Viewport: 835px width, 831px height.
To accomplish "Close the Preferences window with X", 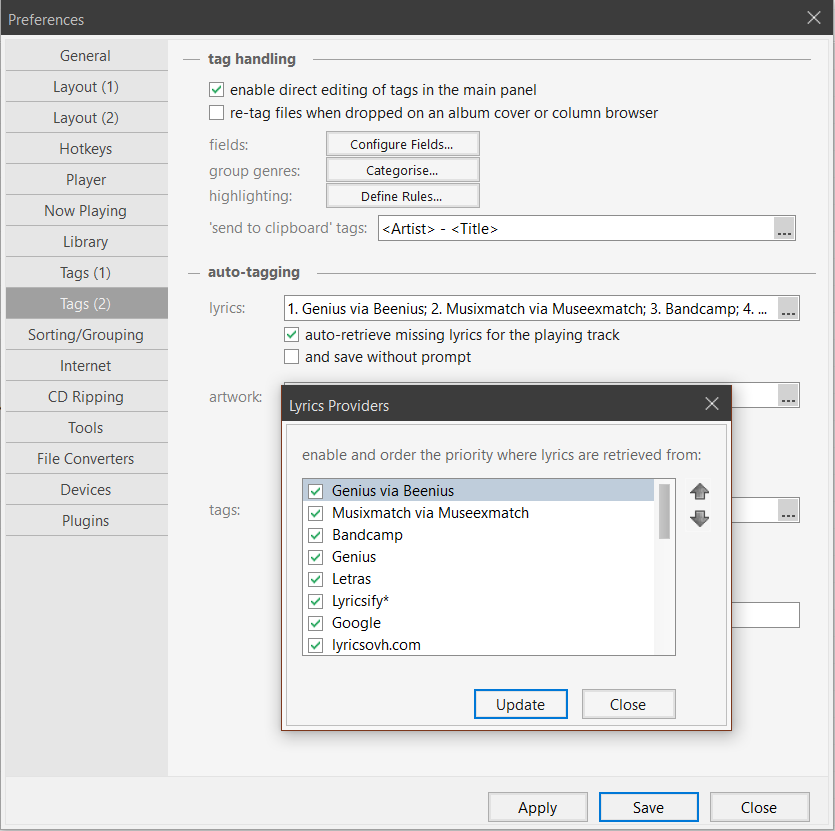I will [814, 18].
